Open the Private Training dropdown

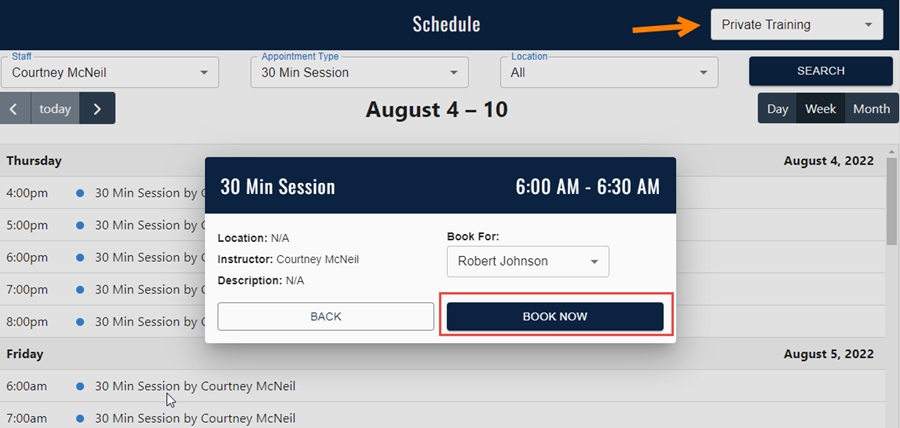point(796,25)
